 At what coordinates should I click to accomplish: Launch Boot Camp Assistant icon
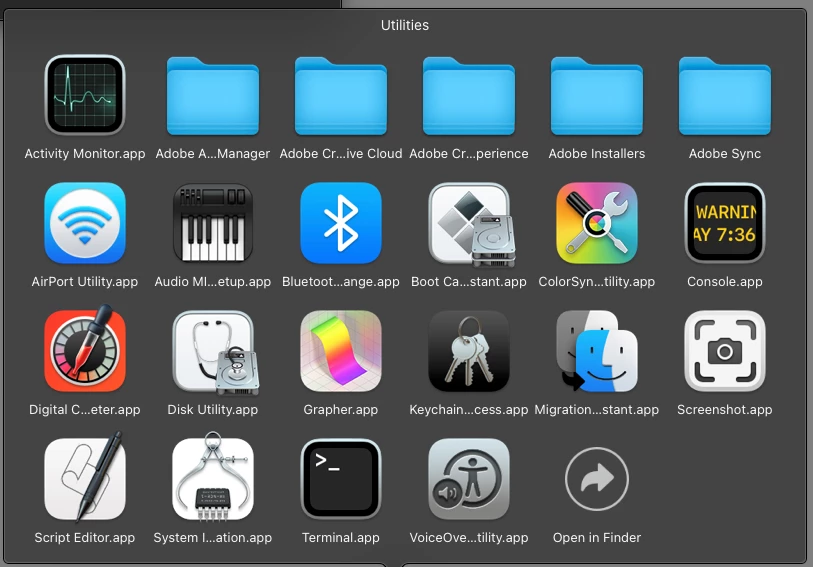pyautogui.click(x=471, y=224)
